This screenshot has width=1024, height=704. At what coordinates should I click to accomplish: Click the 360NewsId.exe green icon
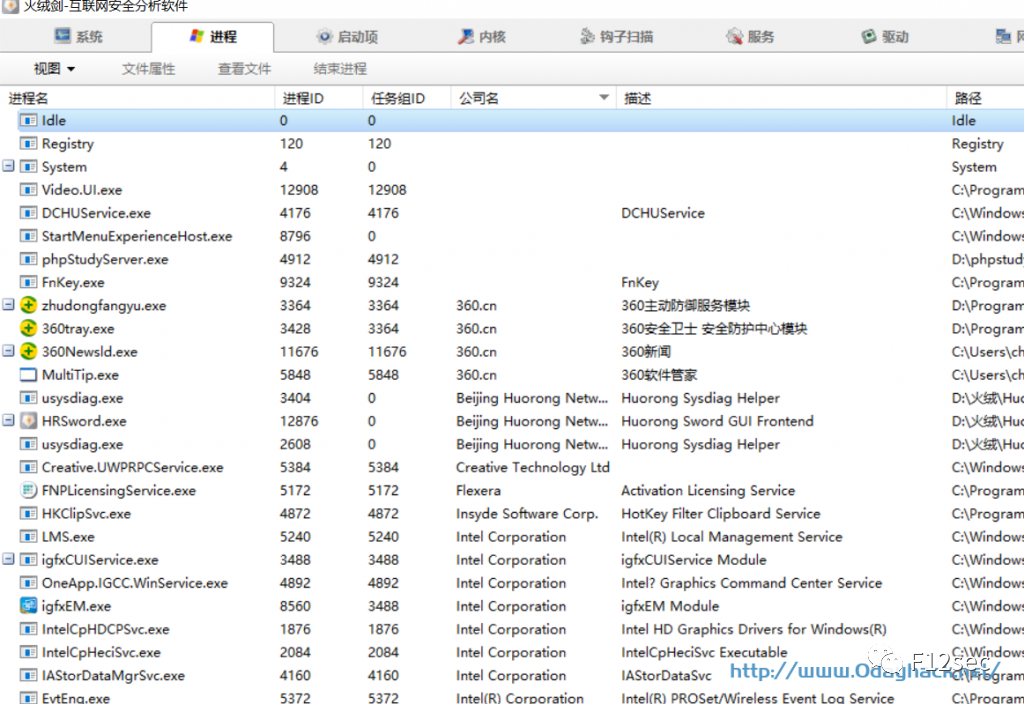28,351
